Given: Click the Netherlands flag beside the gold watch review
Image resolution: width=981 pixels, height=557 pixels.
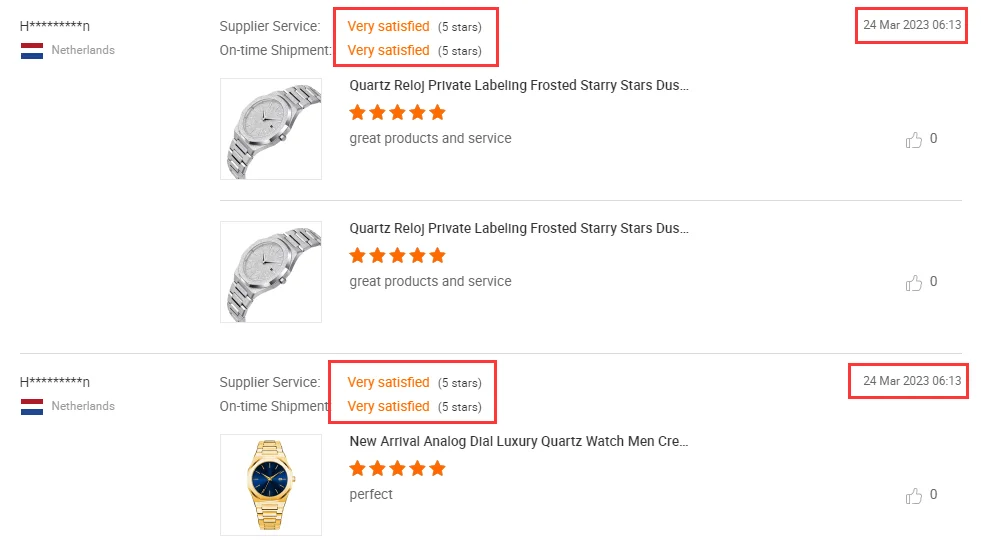Looking at the screenshot, I should click(32, 406).
